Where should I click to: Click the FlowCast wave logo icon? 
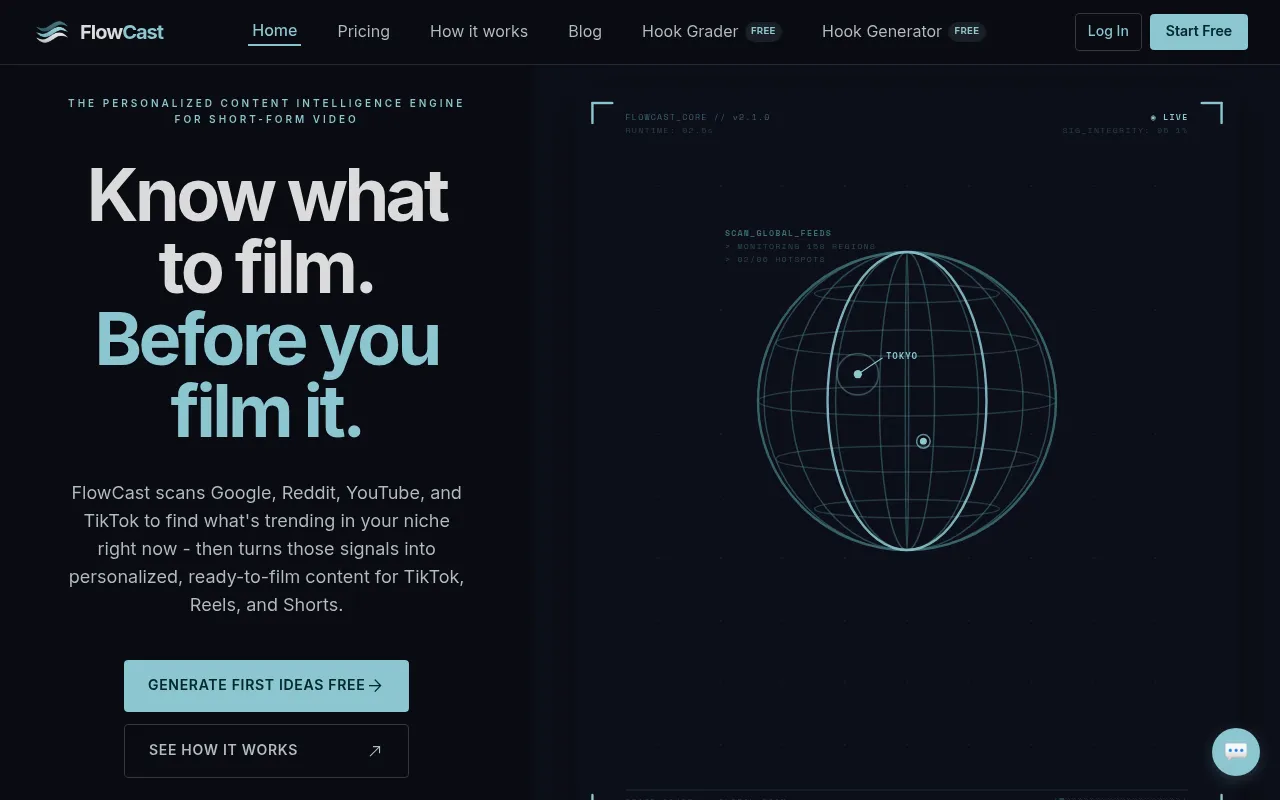tap(52, 32)
